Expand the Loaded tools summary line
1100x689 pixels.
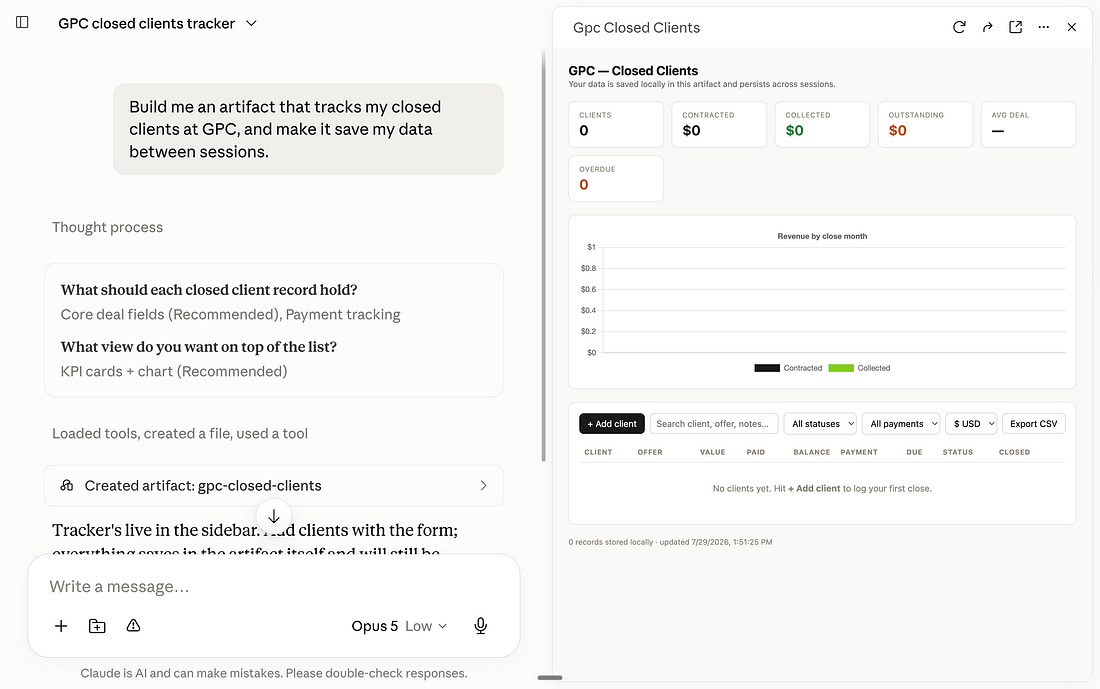coord(180,434)
